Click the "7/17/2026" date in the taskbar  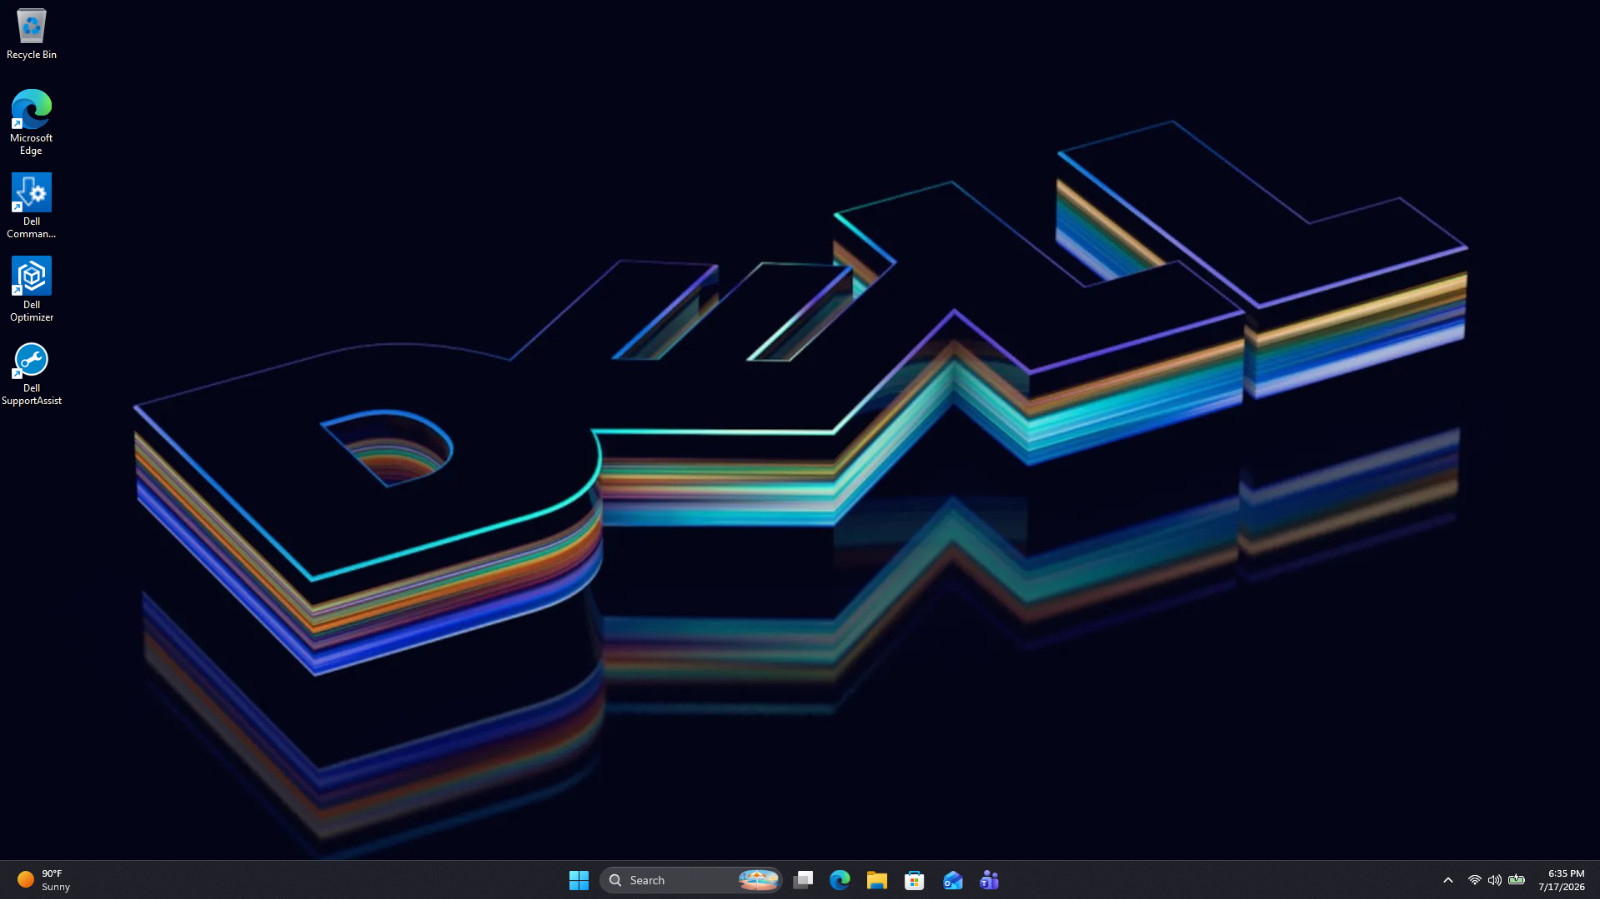point(1562,887)
